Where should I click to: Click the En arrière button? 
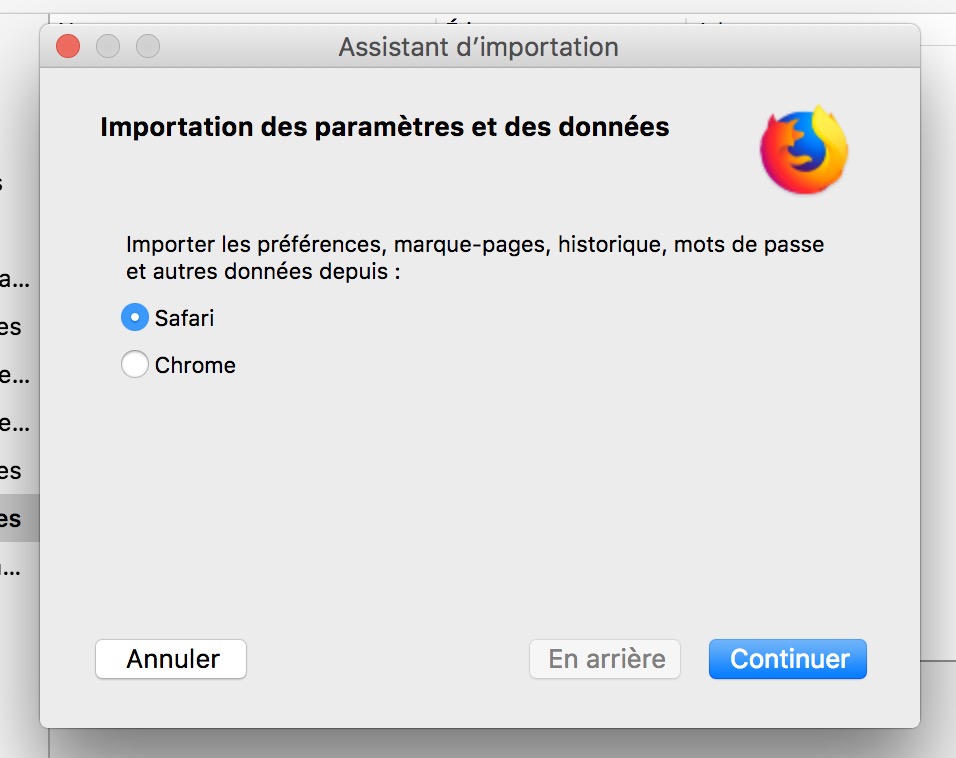(606, 659)
